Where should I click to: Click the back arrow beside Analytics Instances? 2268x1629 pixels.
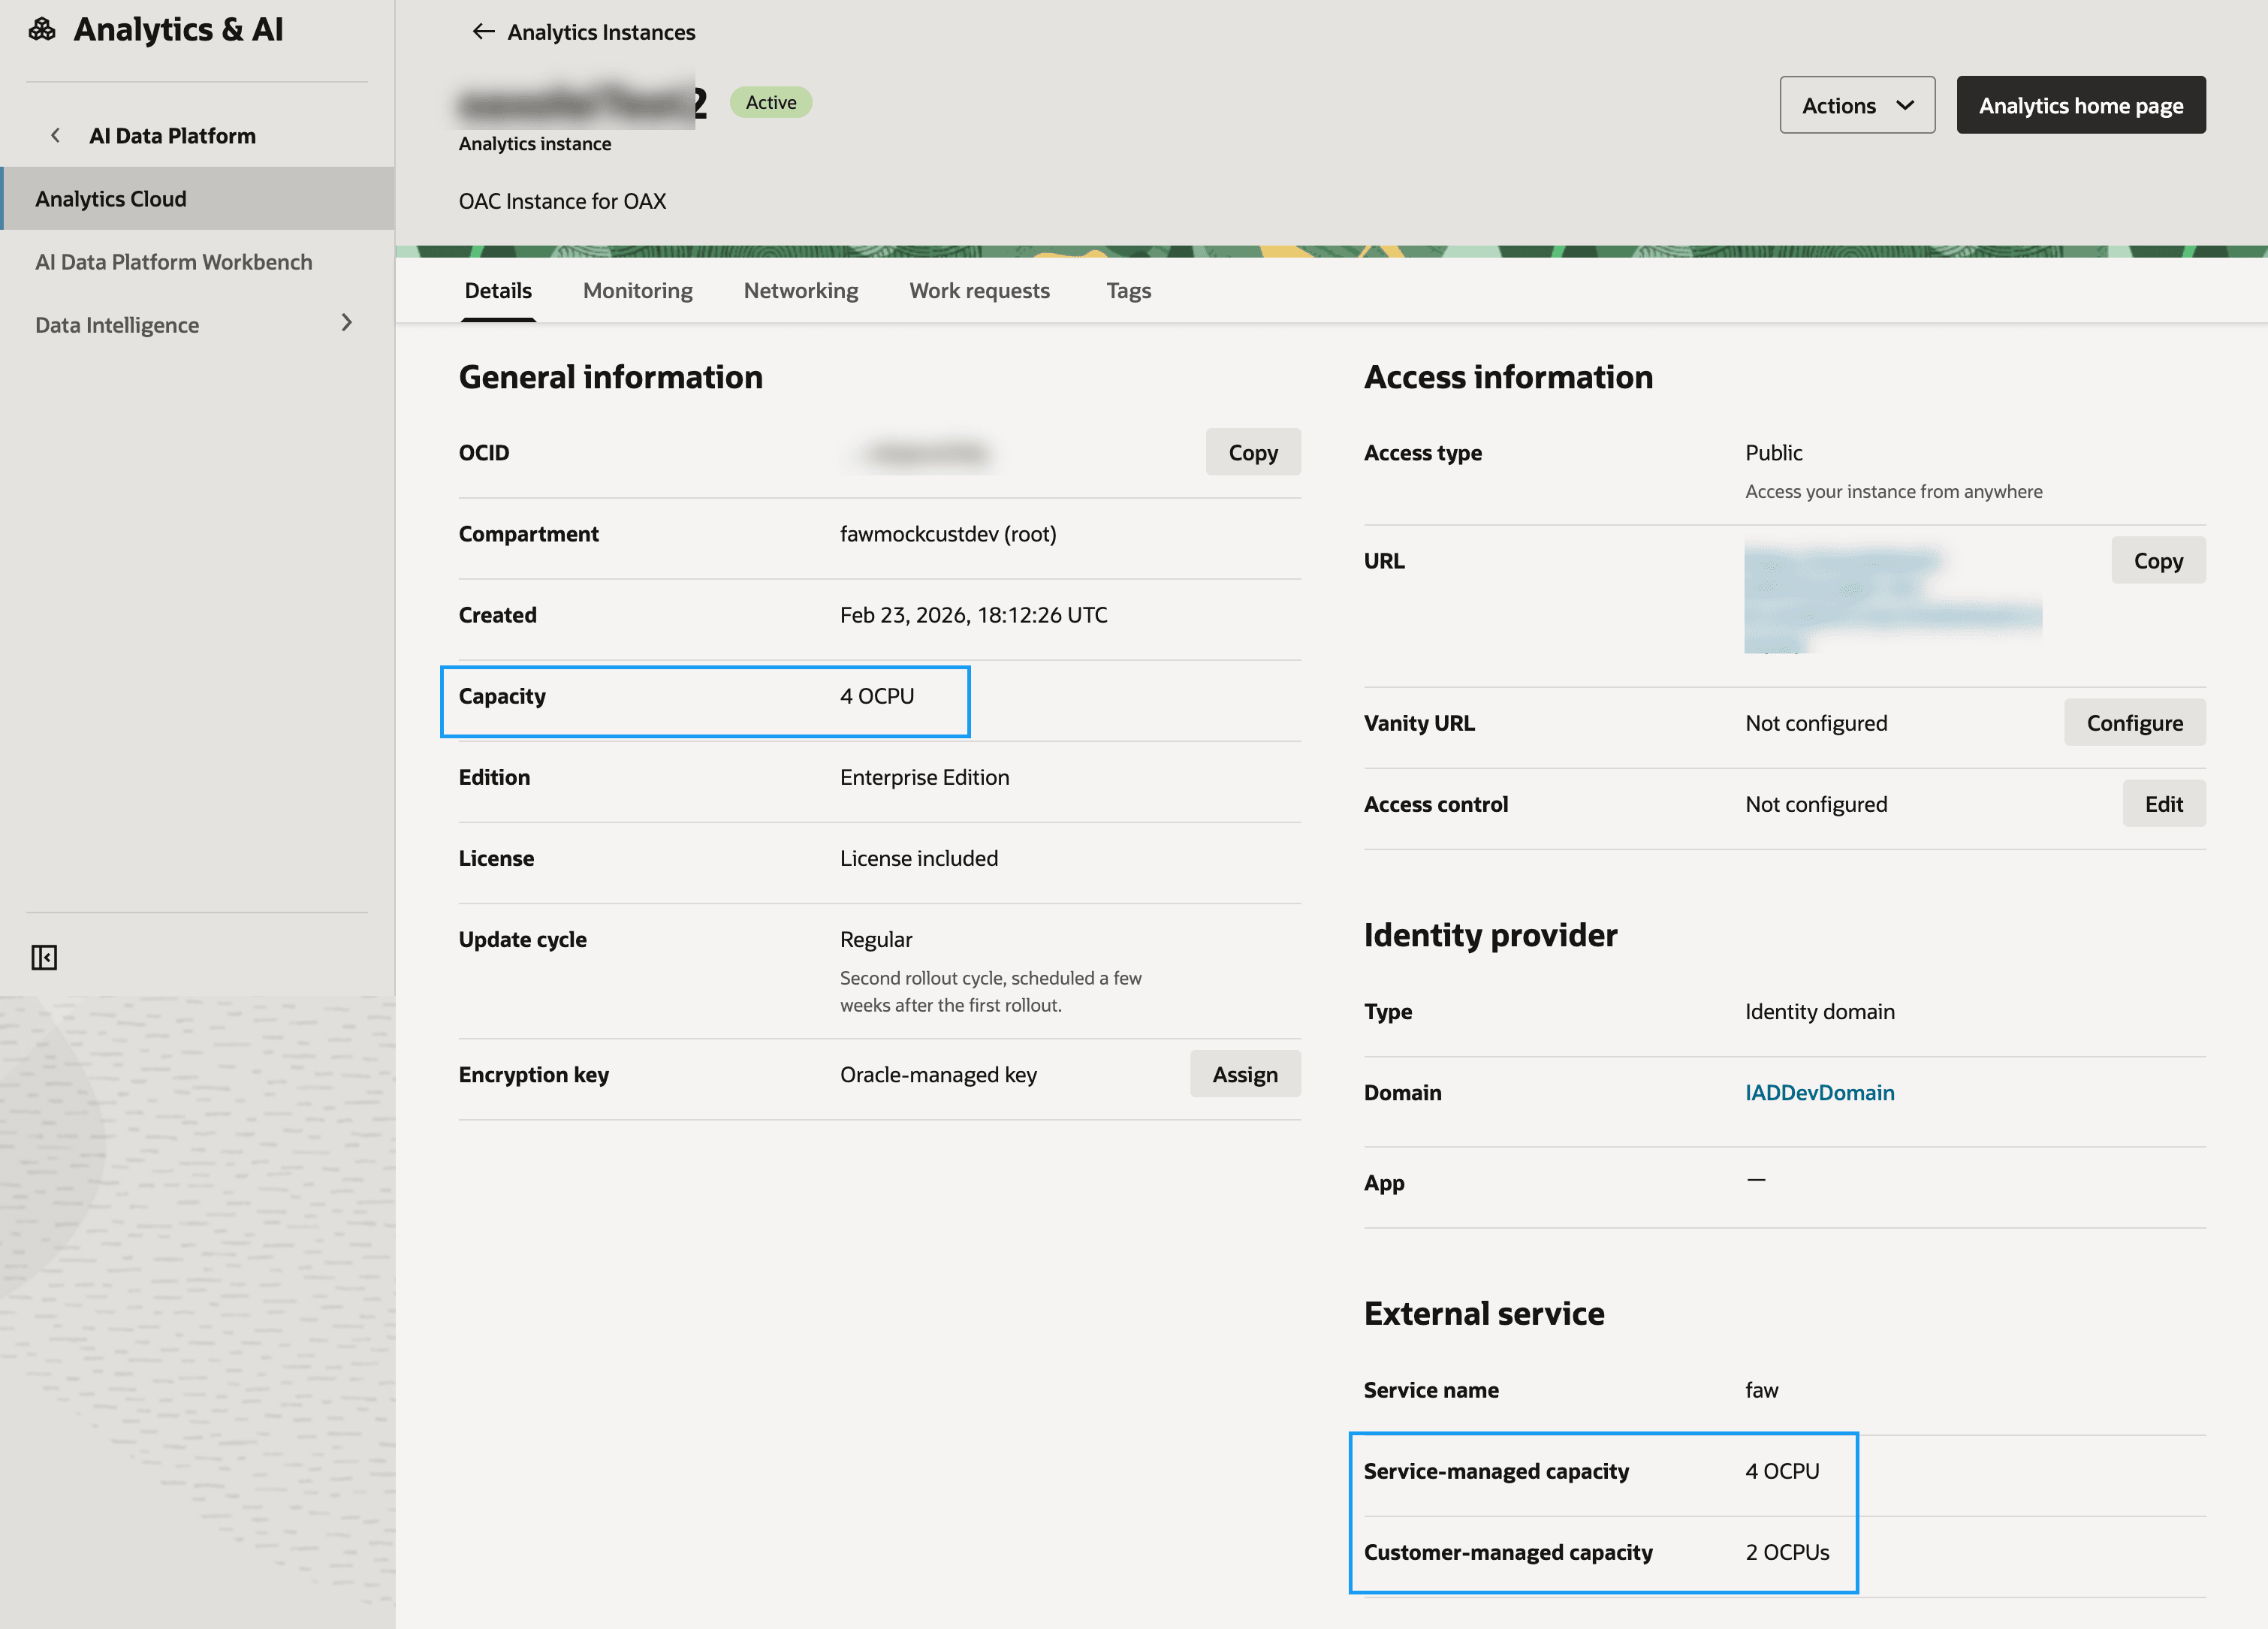(x=483, y=31)
